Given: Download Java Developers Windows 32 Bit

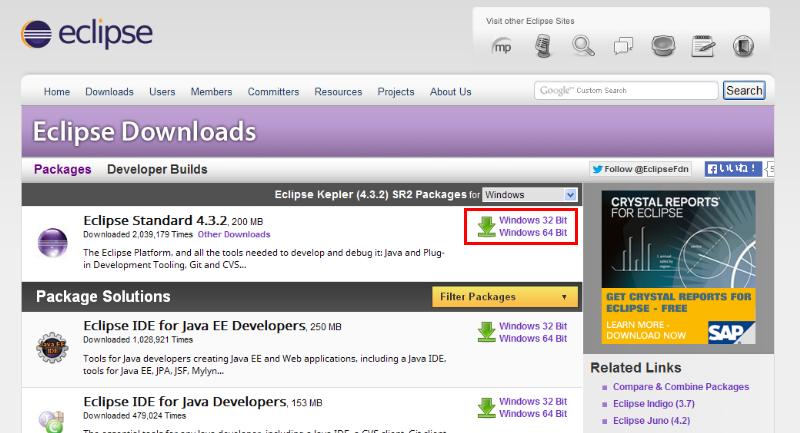Looking at the screenshot, I should [x=533, y=402].
